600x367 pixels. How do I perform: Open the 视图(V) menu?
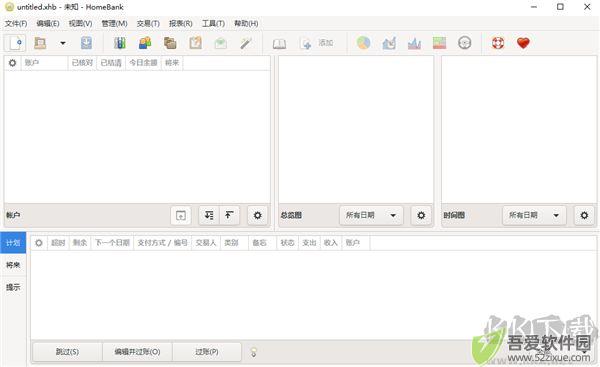tap(80, 23)
